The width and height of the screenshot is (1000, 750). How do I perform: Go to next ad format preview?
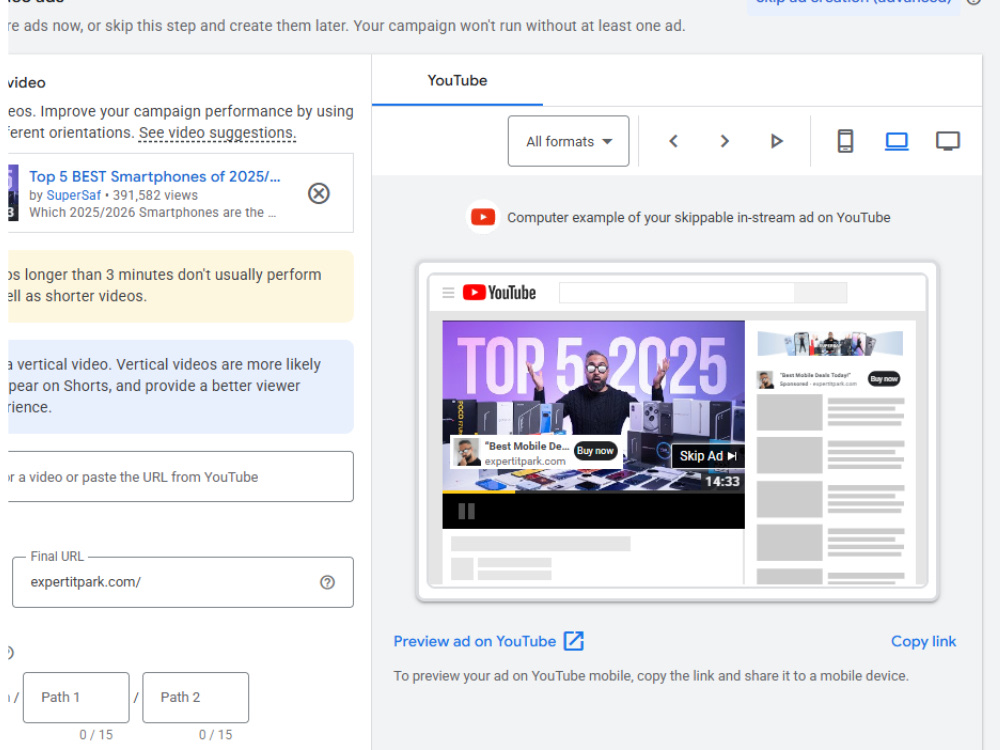pyautogui.click(x=724, y=141)
